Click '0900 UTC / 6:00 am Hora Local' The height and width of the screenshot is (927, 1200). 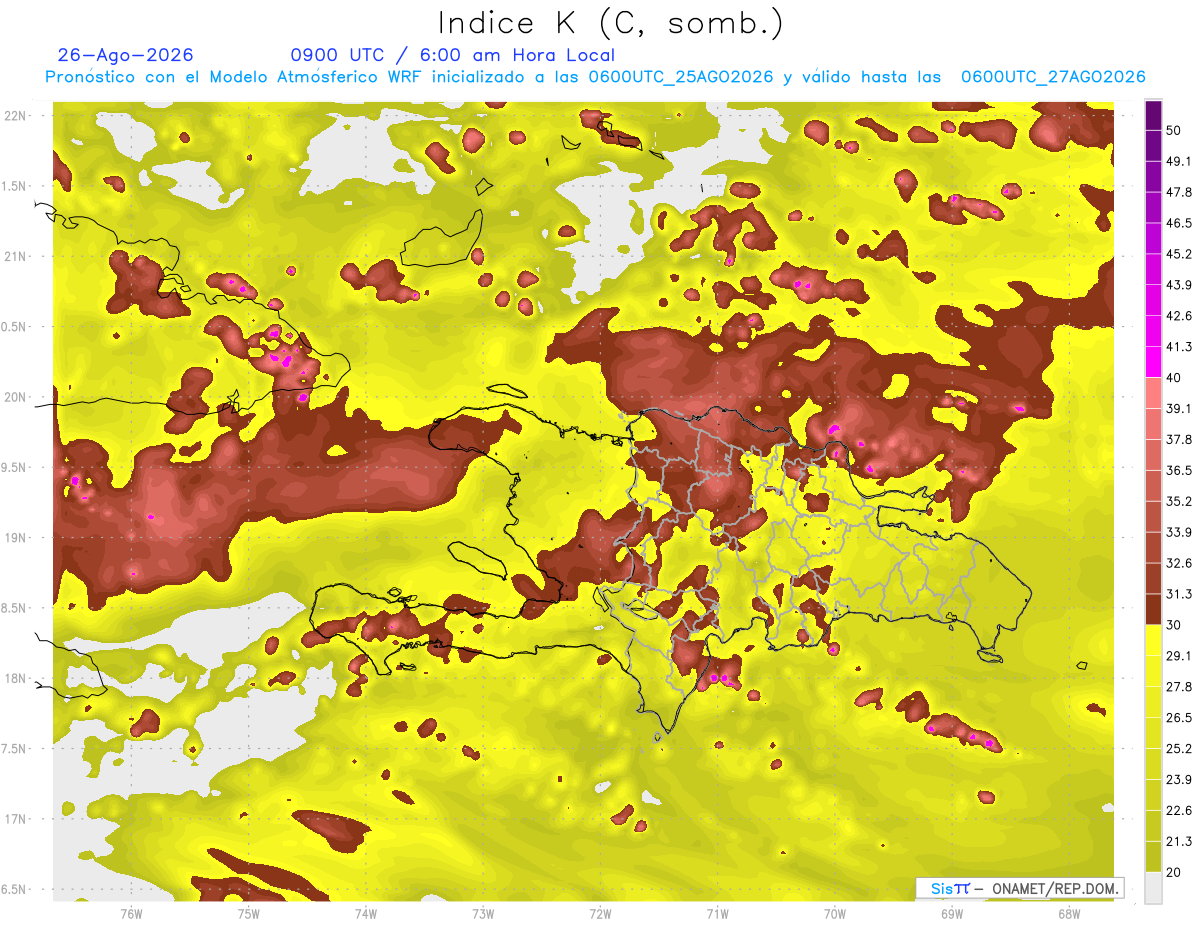[452, 55]
